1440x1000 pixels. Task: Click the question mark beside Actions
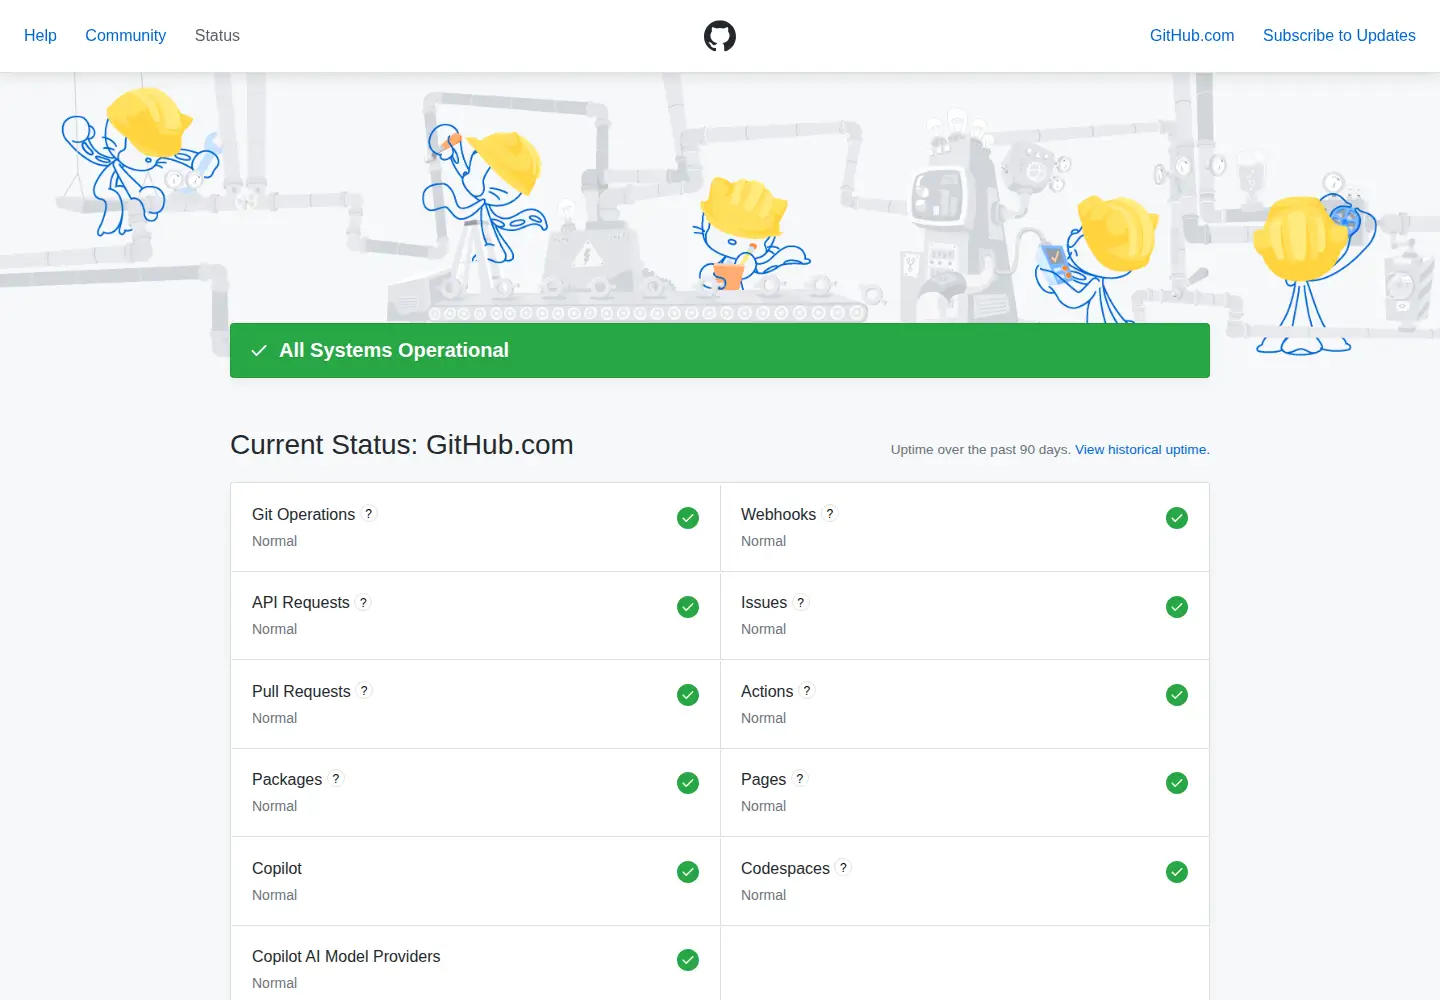(807, 691)
